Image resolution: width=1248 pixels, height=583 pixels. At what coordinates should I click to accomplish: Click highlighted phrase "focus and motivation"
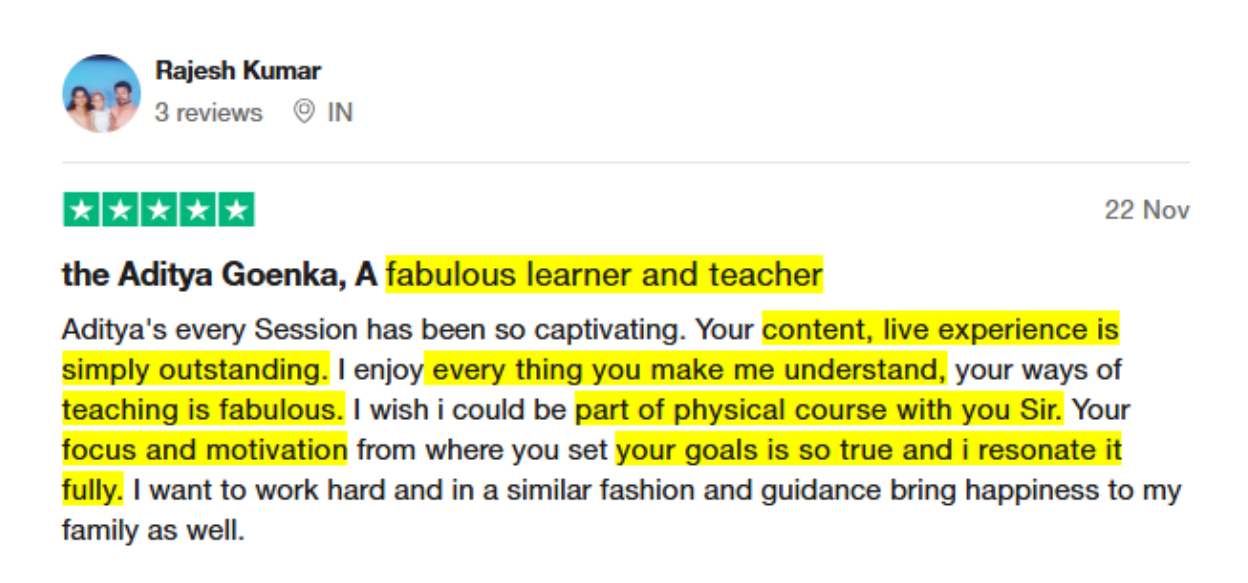click(204, 450)
